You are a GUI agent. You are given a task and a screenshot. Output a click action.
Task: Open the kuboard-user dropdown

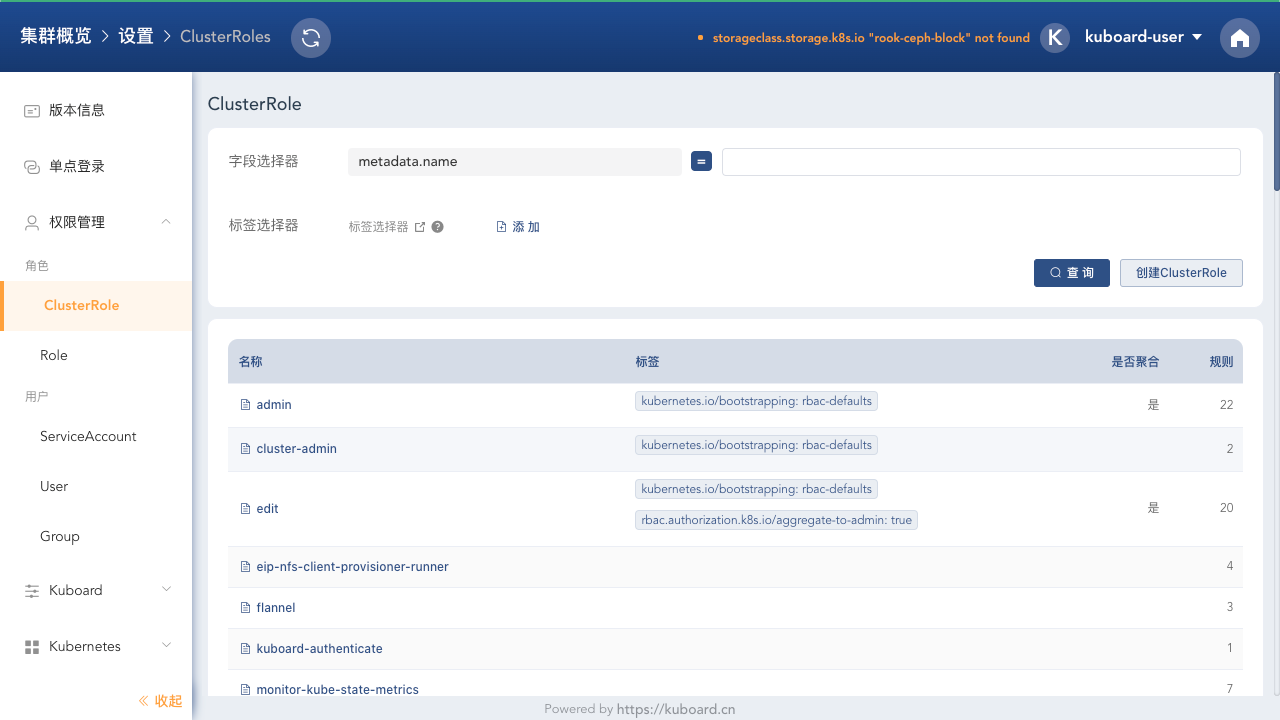pyautogui.click(x=1143, y=37)
